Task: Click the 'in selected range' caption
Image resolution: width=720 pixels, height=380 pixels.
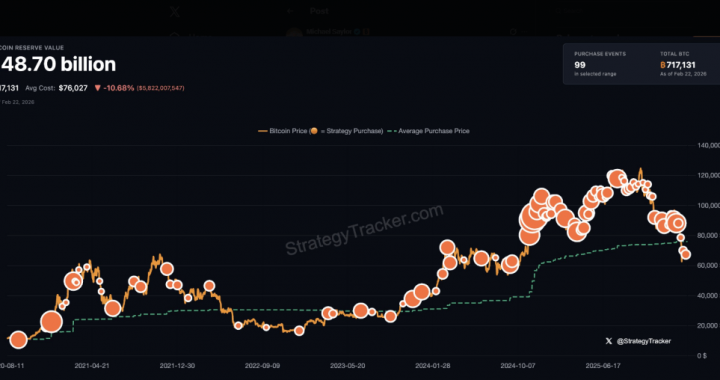Action: (595, 74)
